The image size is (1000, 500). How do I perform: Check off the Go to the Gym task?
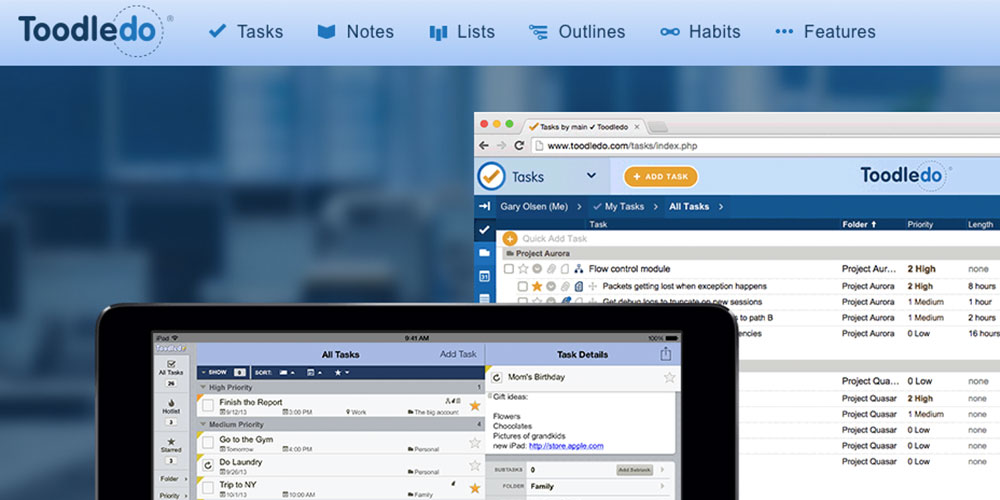(x=208, y=443)
